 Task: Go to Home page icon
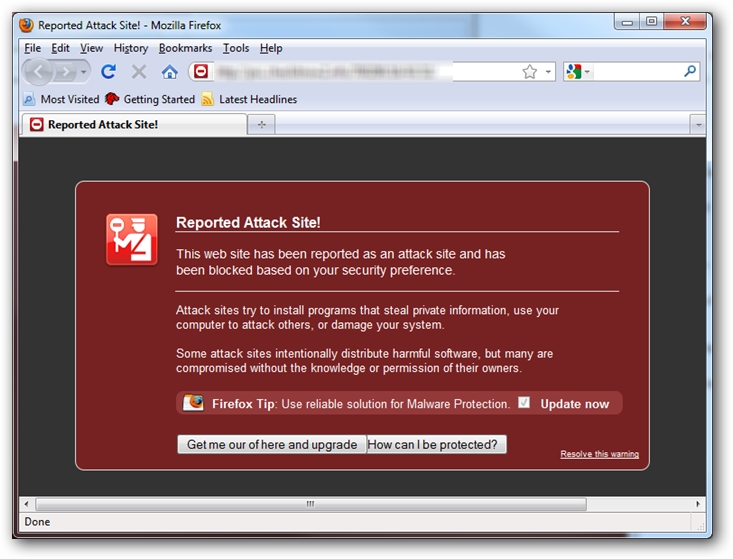tap(169, 72)
